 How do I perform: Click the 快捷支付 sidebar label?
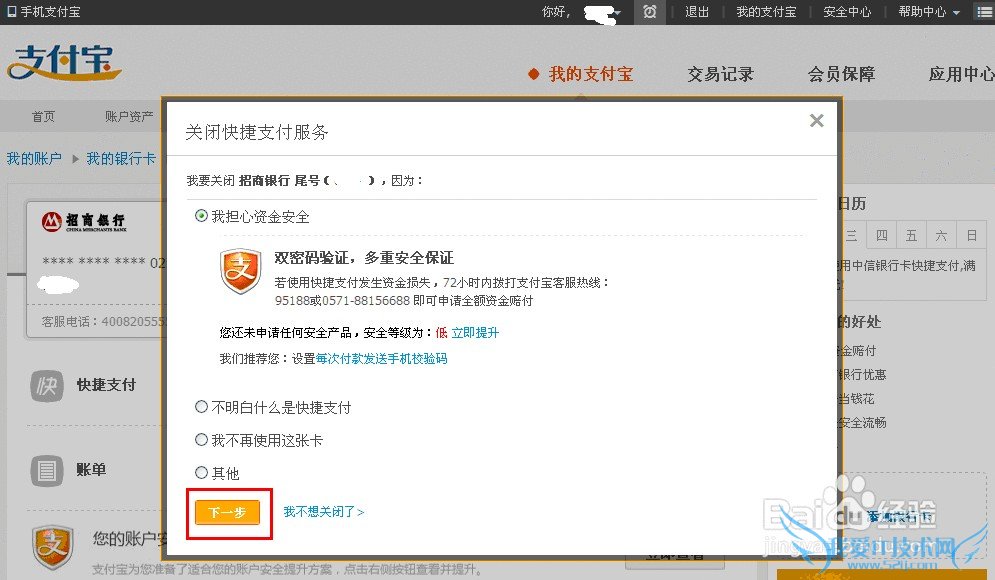click(x=106, y=385)
